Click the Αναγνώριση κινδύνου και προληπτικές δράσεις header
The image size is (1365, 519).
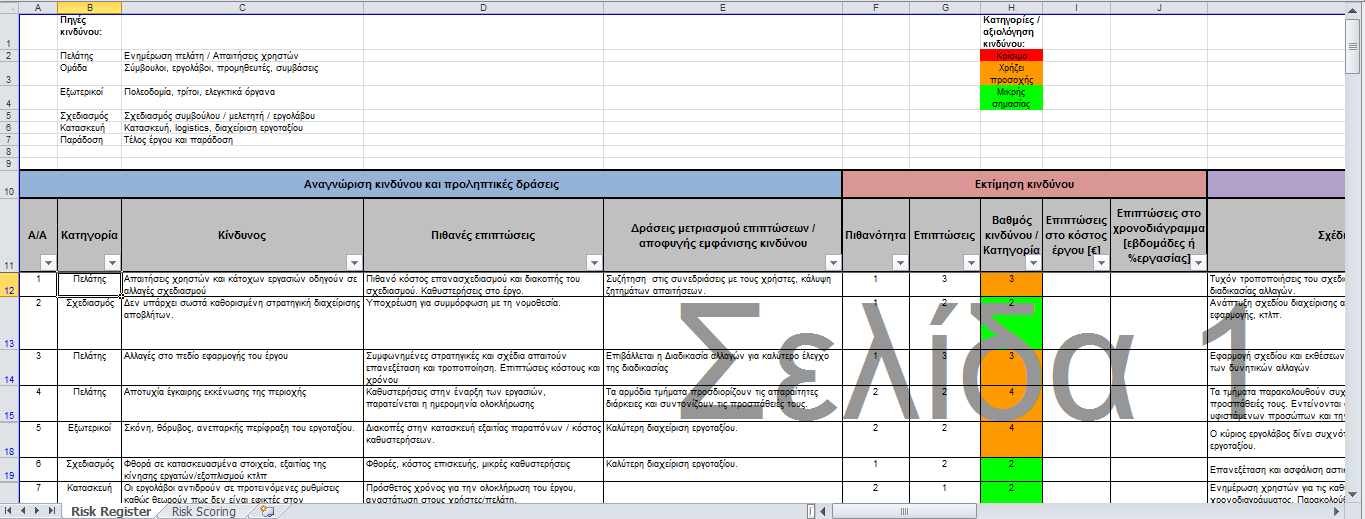pyautogui.click(x=431, y=185)
